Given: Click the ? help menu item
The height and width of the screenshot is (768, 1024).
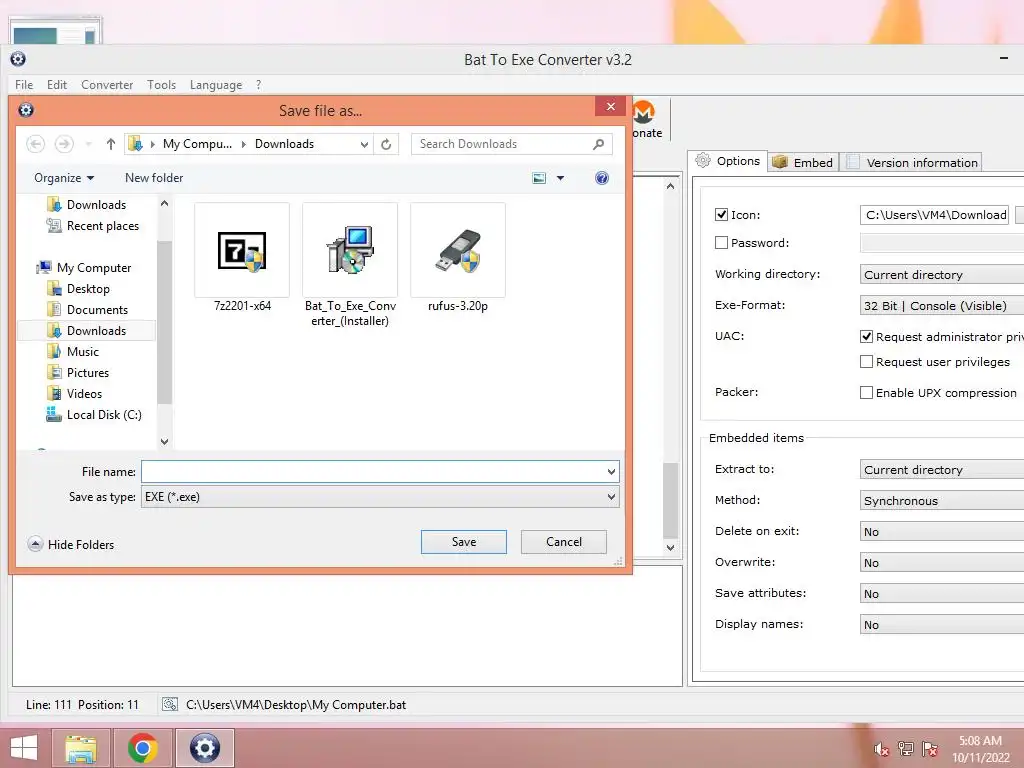Looking at the screenshot, I should click(x=259, y=85).
